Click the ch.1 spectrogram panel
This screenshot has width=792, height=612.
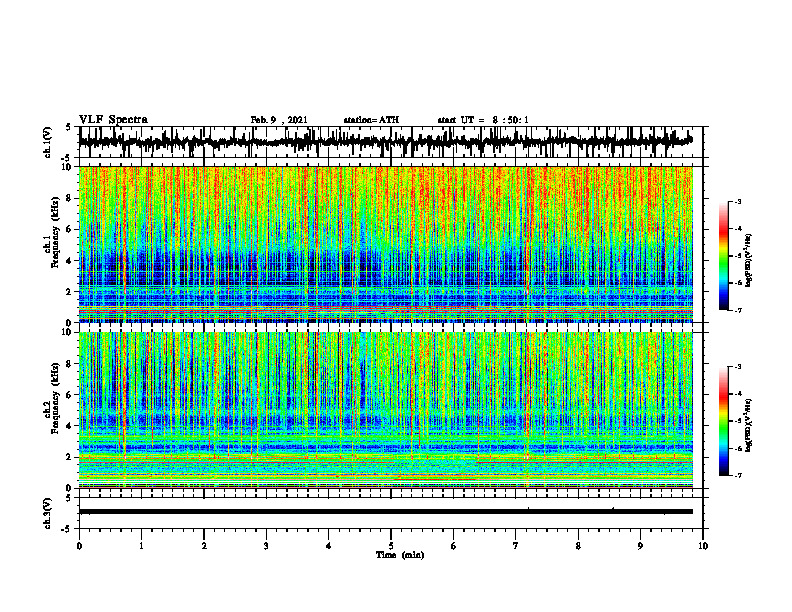point(385,244)
